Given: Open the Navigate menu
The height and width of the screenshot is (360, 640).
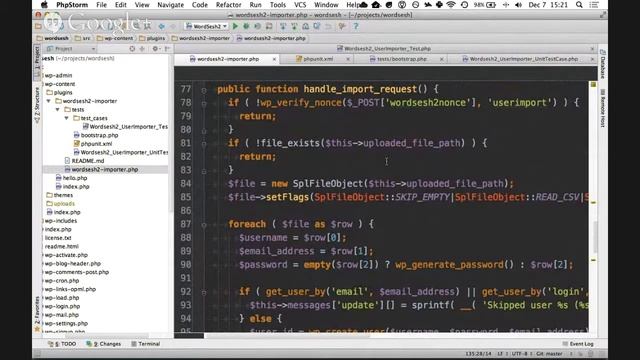Looking at the screenshot, I should (170, 5).
